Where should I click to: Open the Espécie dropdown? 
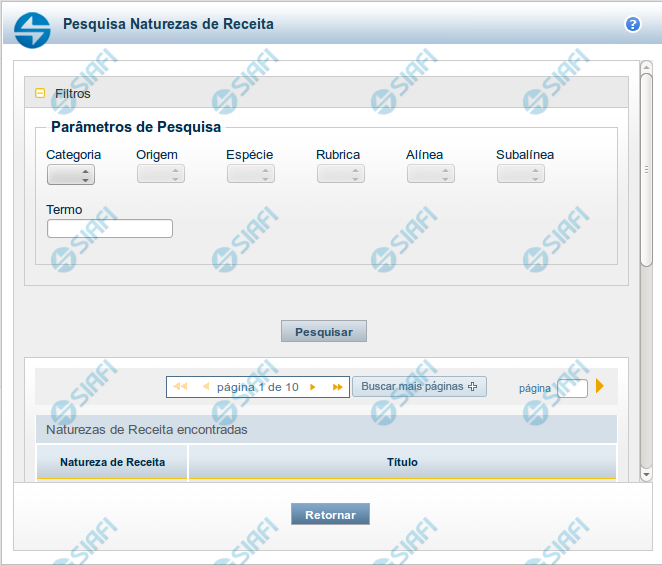coord(251,174)
